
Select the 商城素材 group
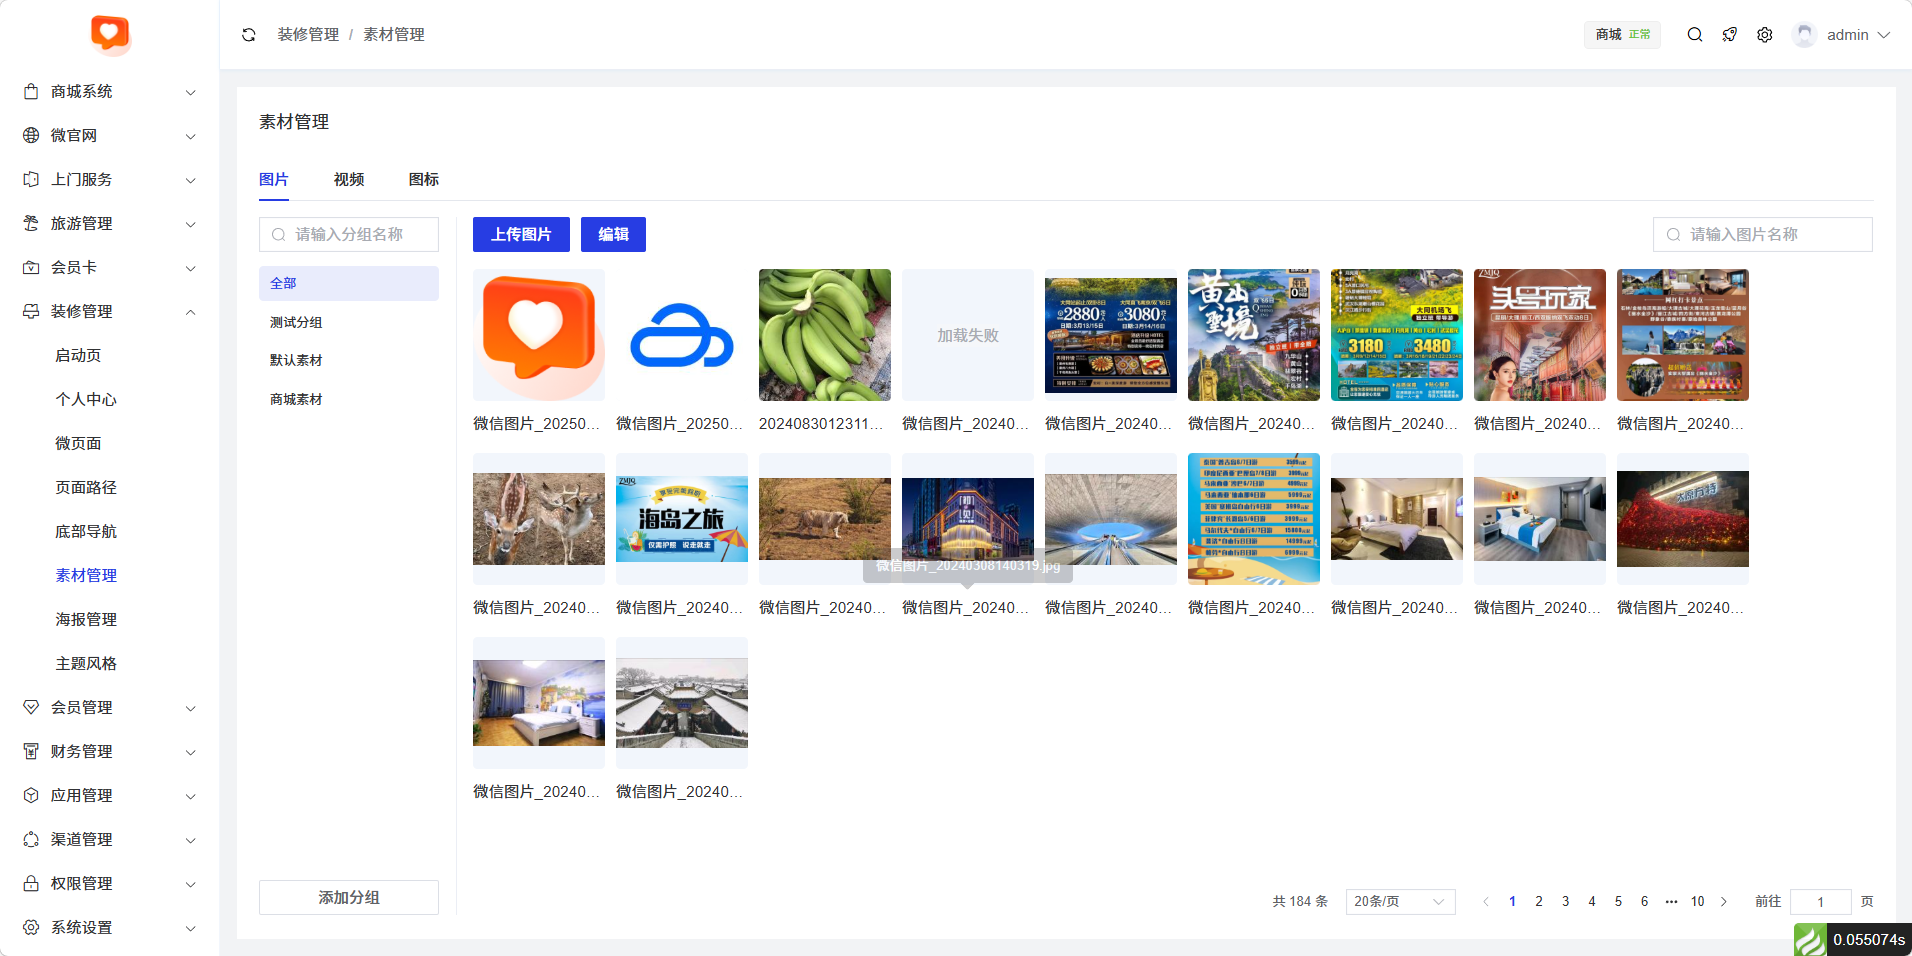pyautogui.click(x=296, y=399)
